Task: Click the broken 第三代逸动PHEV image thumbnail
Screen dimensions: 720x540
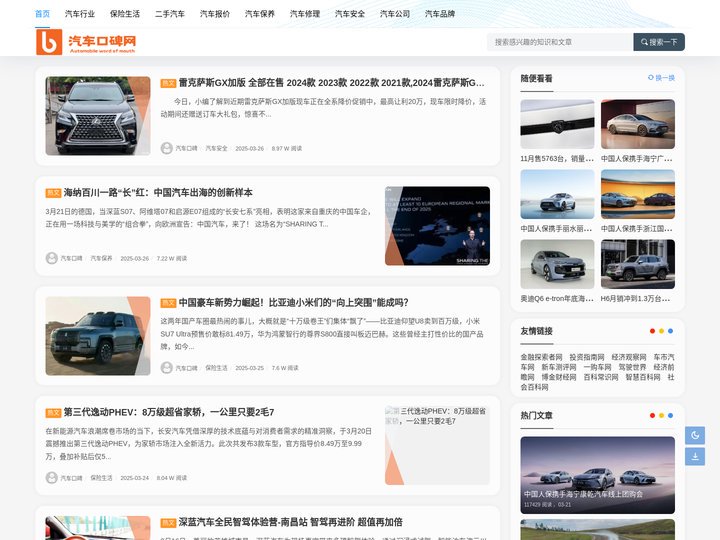Action: coord(437,445)
